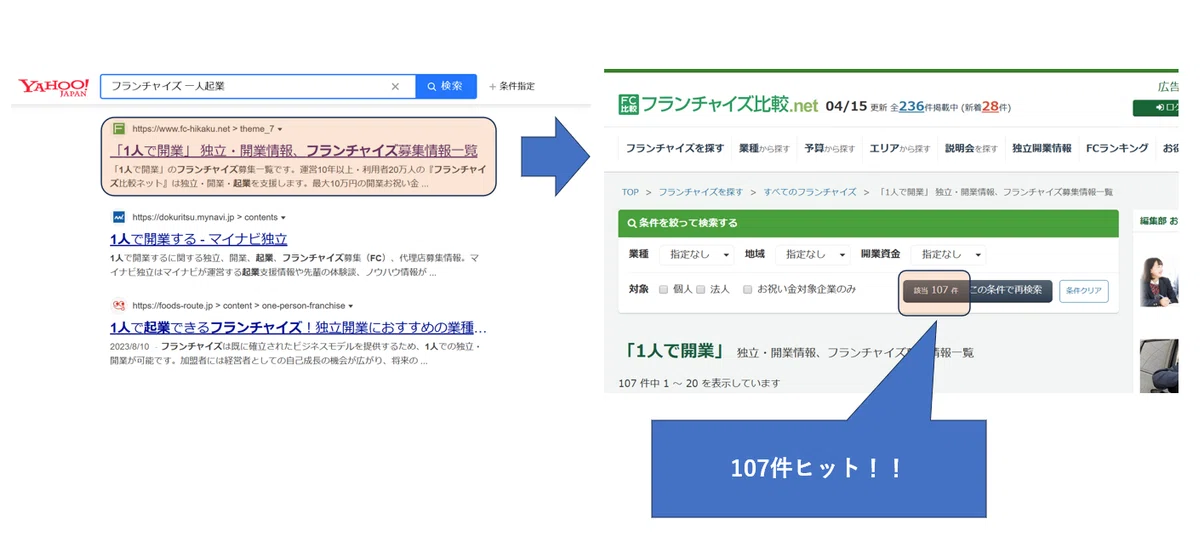Expand dropdown arrow beside dokuritsu.mynavi.jp URL
Screen dimensions: 1200x542
pyautogui.click(x=284, y=218)
